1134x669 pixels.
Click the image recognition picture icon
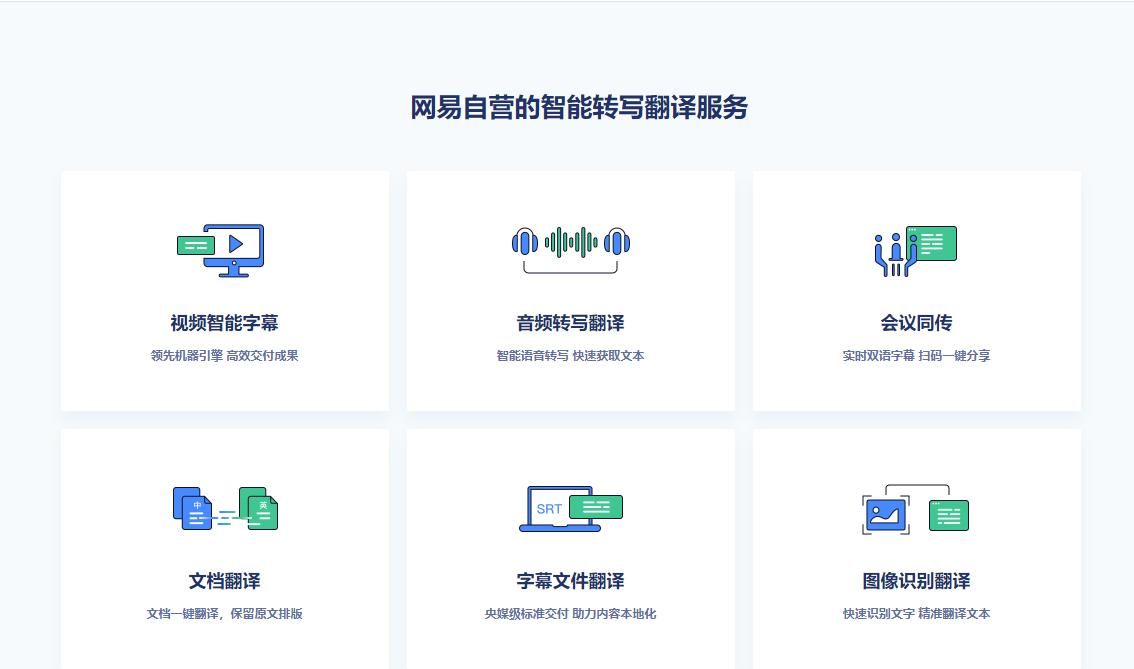916,509
